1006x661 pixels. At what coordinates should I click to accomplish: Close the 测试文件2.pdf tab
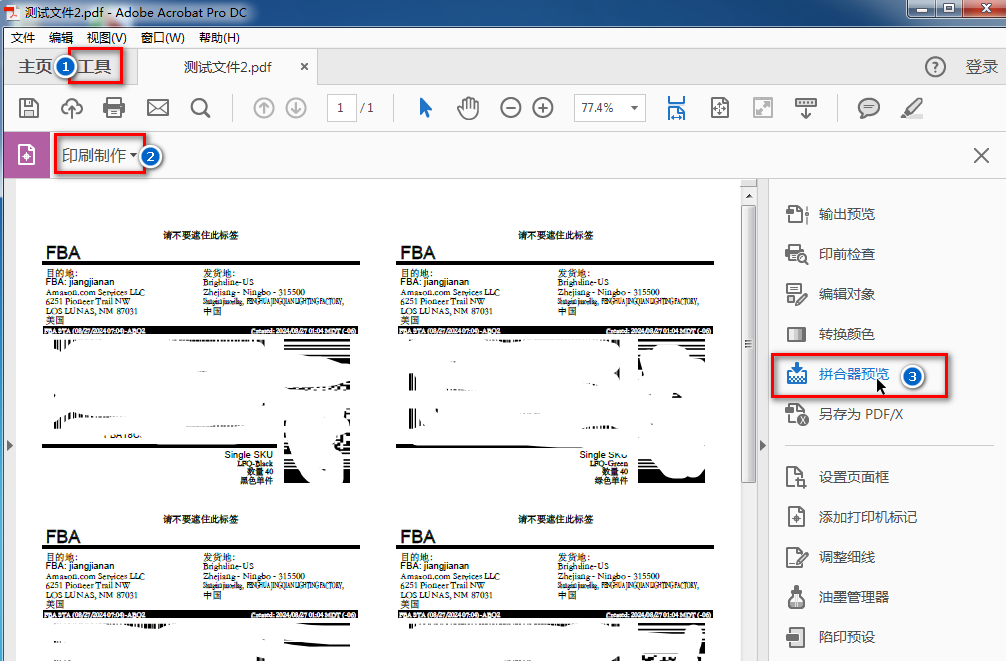pyautogui.click(x=304, y=67)
